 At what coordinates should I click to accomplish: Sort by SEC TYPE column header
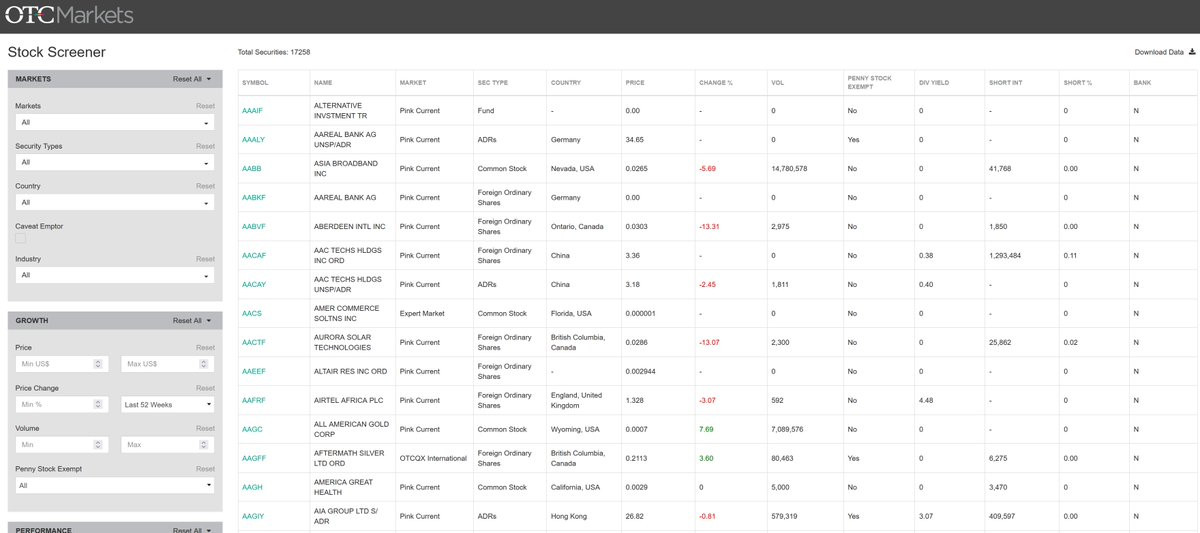tap(493, 83)
